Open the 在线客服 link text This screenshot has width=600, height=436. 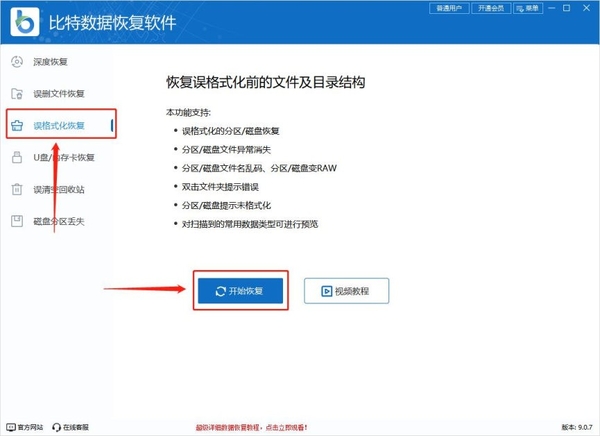click(x=76, y=427)
